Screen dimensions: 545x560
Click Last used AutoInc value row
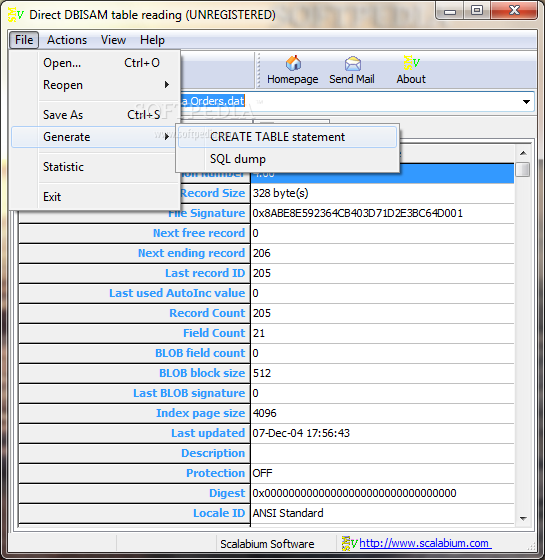click(266, 293)
